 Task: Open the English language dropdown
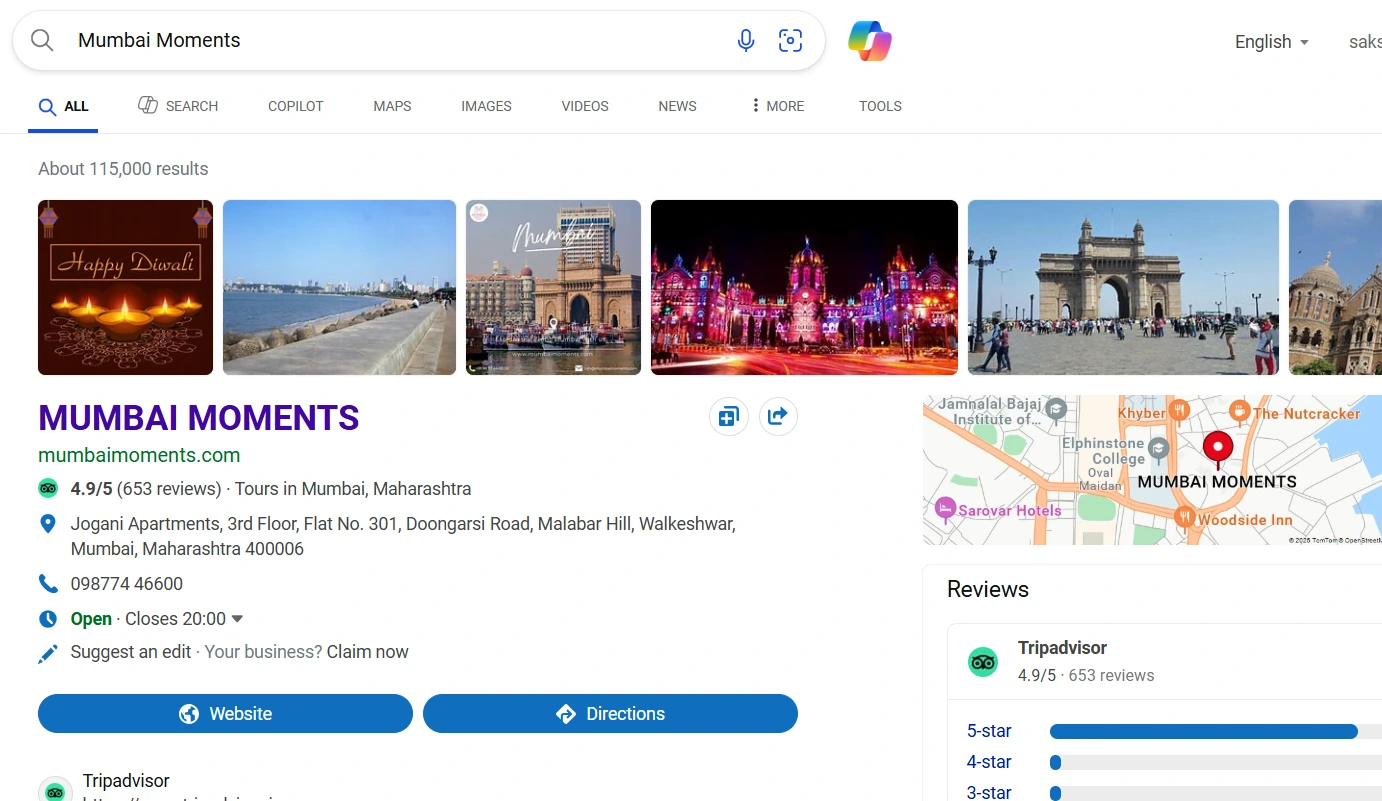1271,42
